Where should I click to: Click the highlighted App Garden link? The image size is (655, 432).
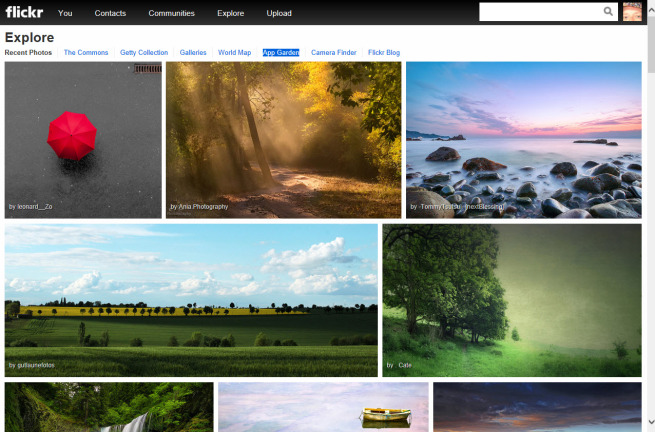pyautogui.click(x=281, y=52)
